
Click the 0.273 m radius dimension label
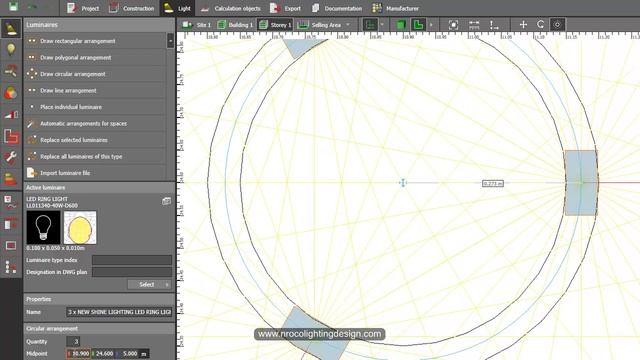(x=493, y=184)
